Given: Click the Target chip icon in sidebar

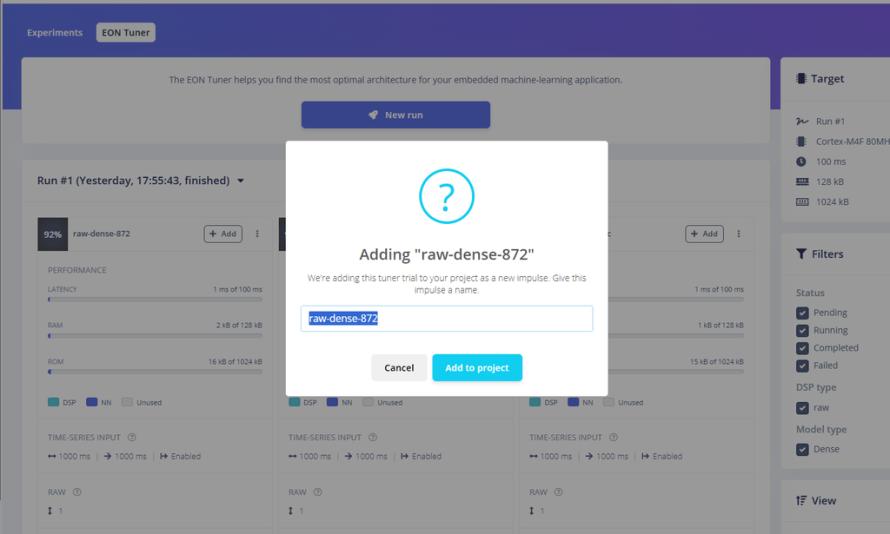Looking at the screenshot, I should click(x=801, y=78).
